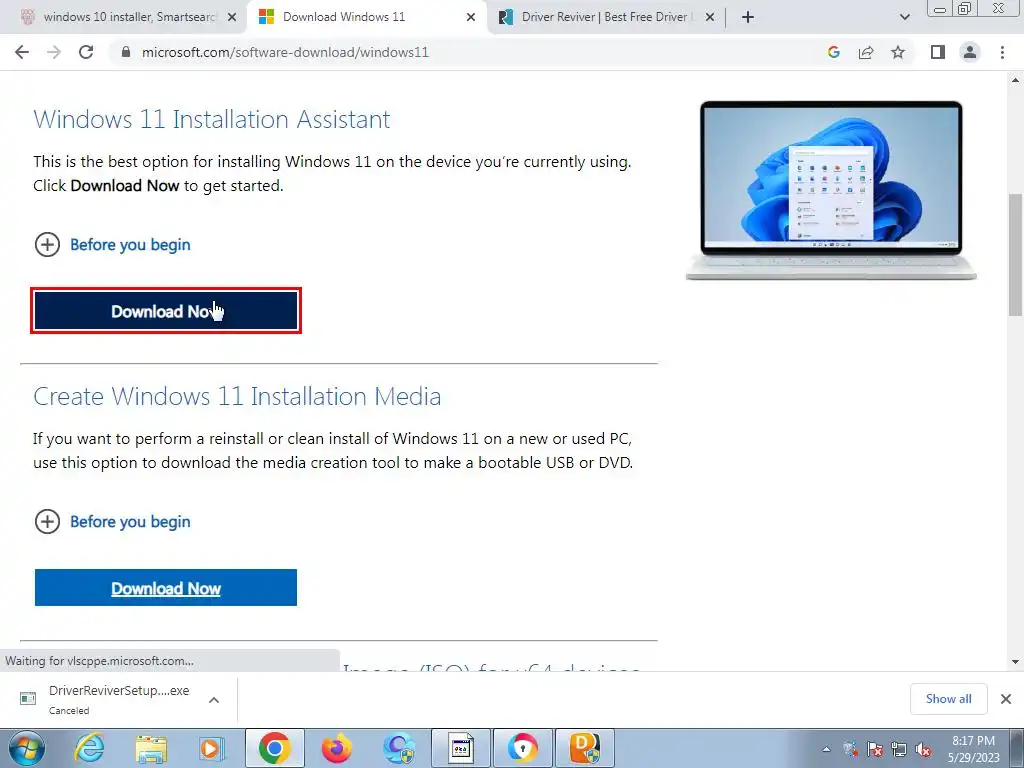Open the clock showing 8:17 PM
Screen dimensions: 1024x768
click(x=974, y=749)
